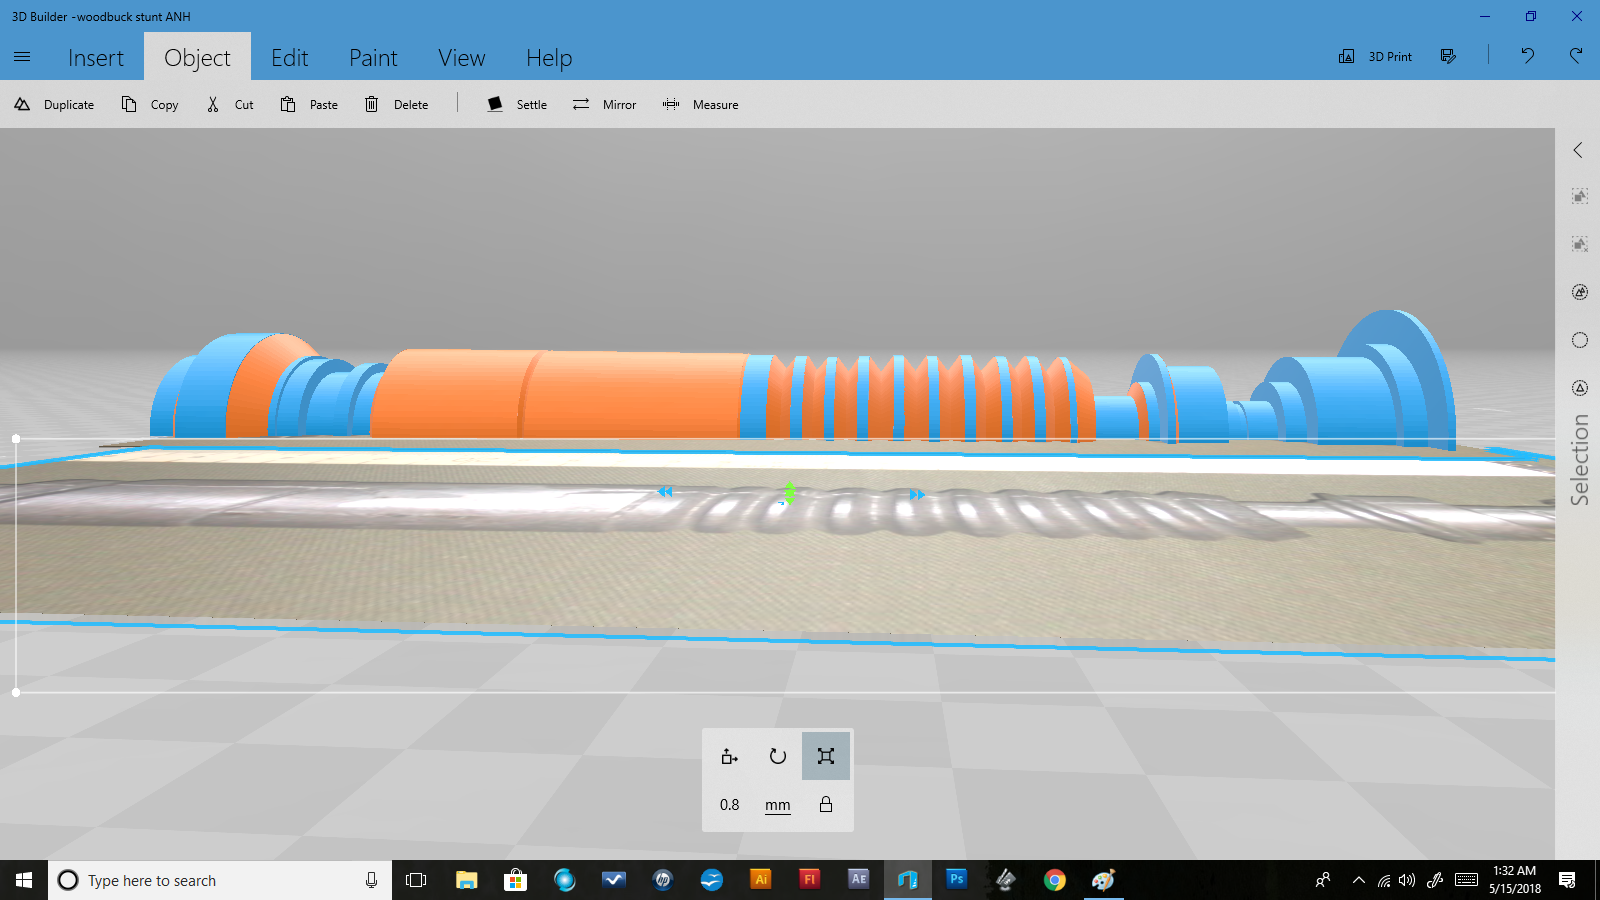
Task: Open the Action Center notifications
Action: [1567, 880]
